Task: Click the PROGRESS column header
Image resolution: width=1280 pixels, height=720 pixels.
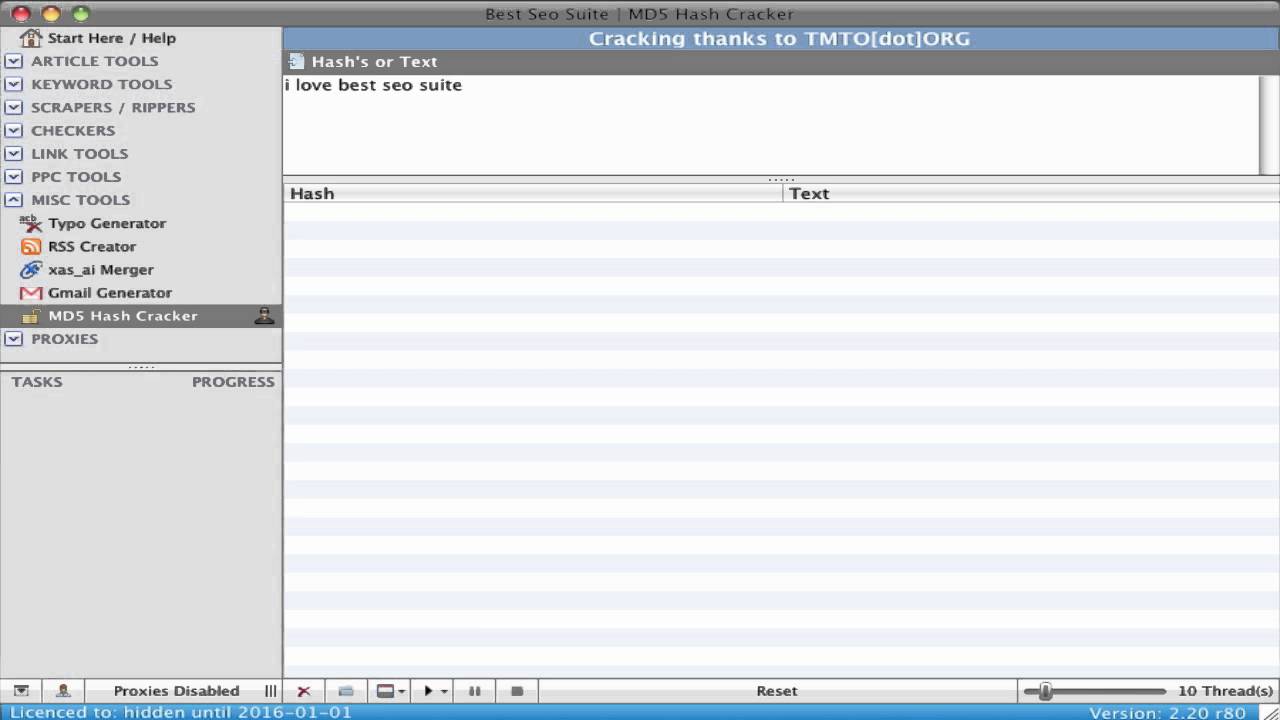Action: pos(233,382)
